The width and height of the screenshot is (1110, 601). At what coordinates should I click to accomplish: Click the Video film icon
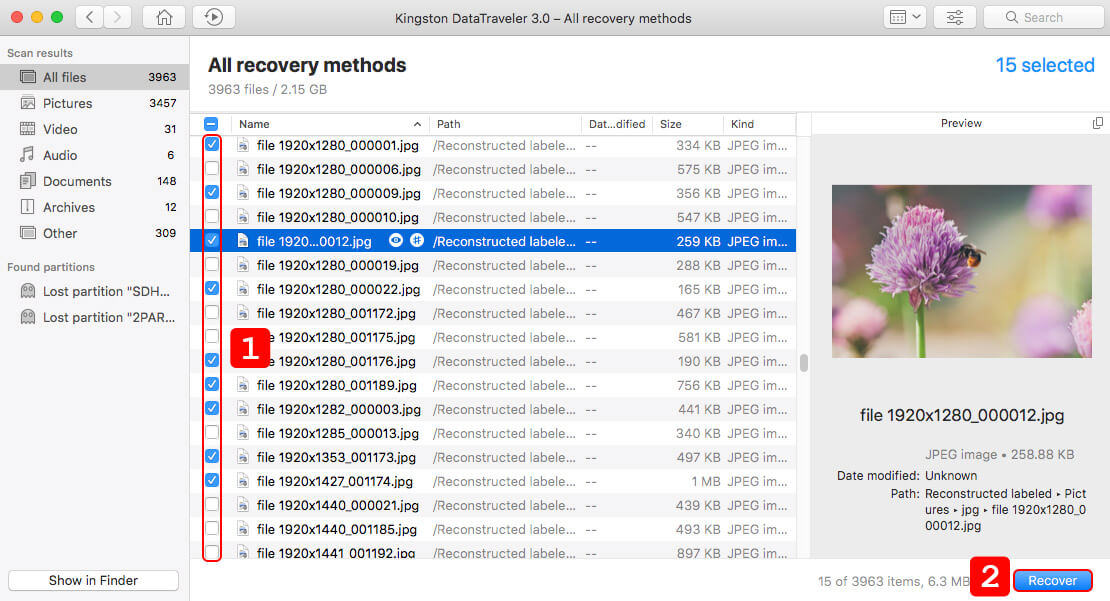pos(28,129)
